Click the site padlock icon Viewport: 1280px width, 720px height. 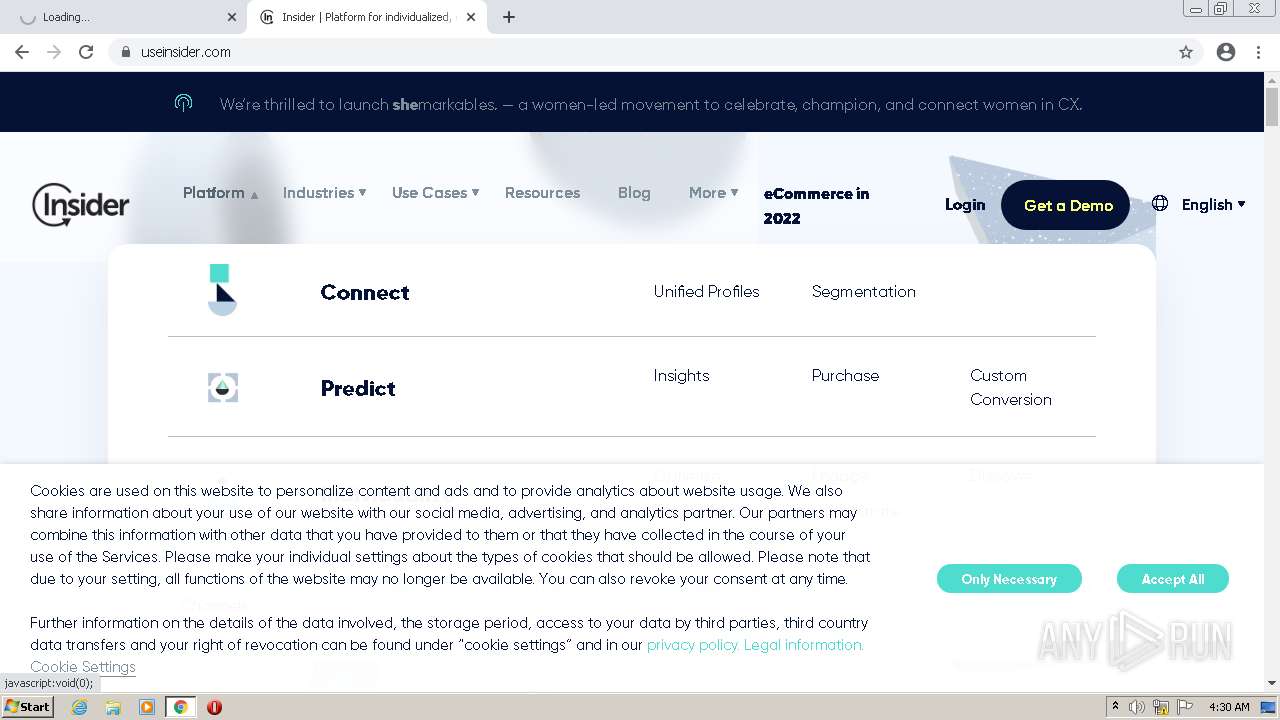pos(126,52)
